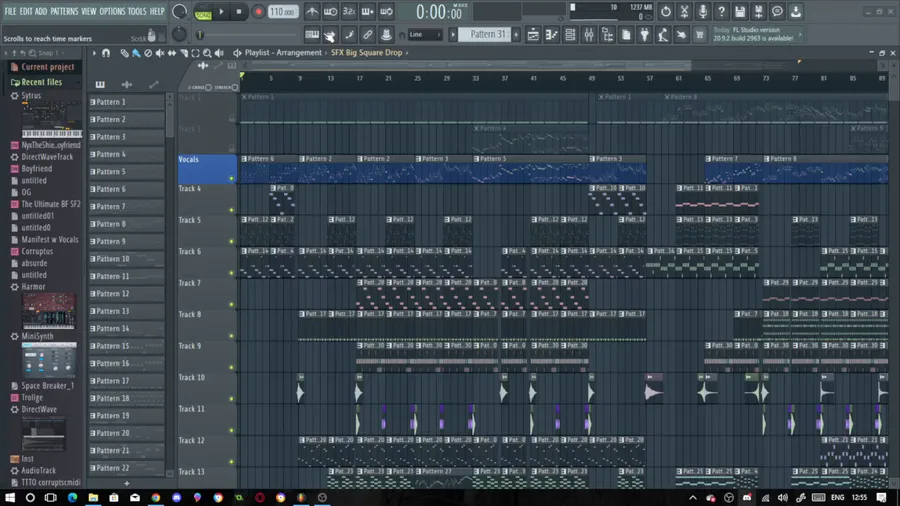Open the Mixer view icon

coord(589,35)
